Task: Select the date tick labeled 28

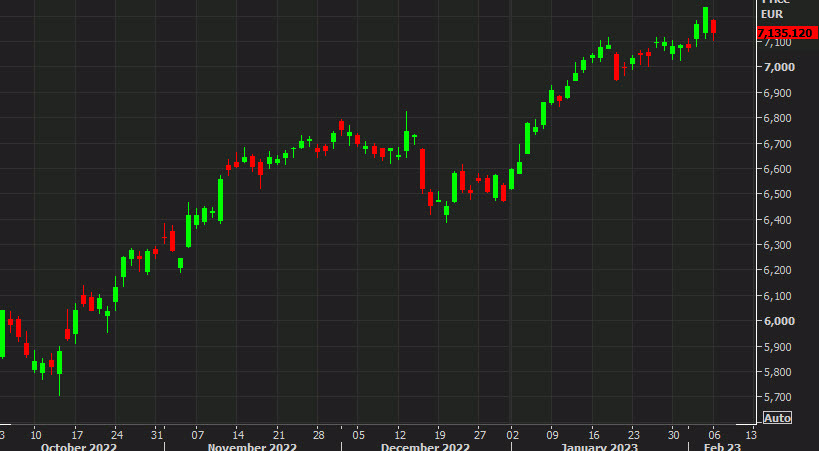Action: click(x=319, y=435)
